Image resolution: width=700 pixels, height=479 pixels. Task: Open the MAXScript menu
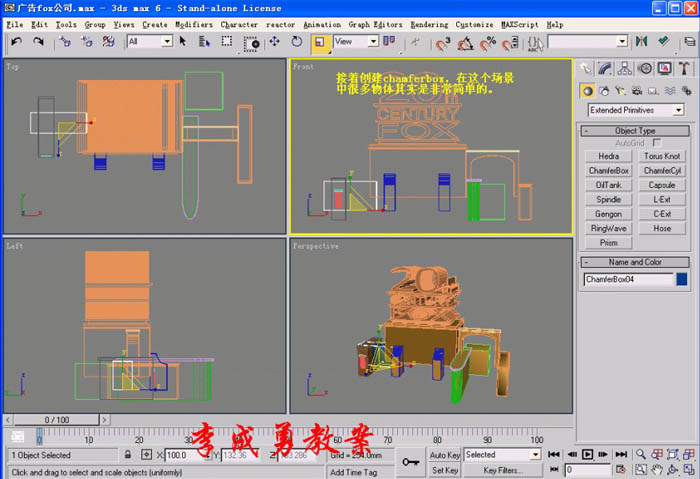point(519,25)
